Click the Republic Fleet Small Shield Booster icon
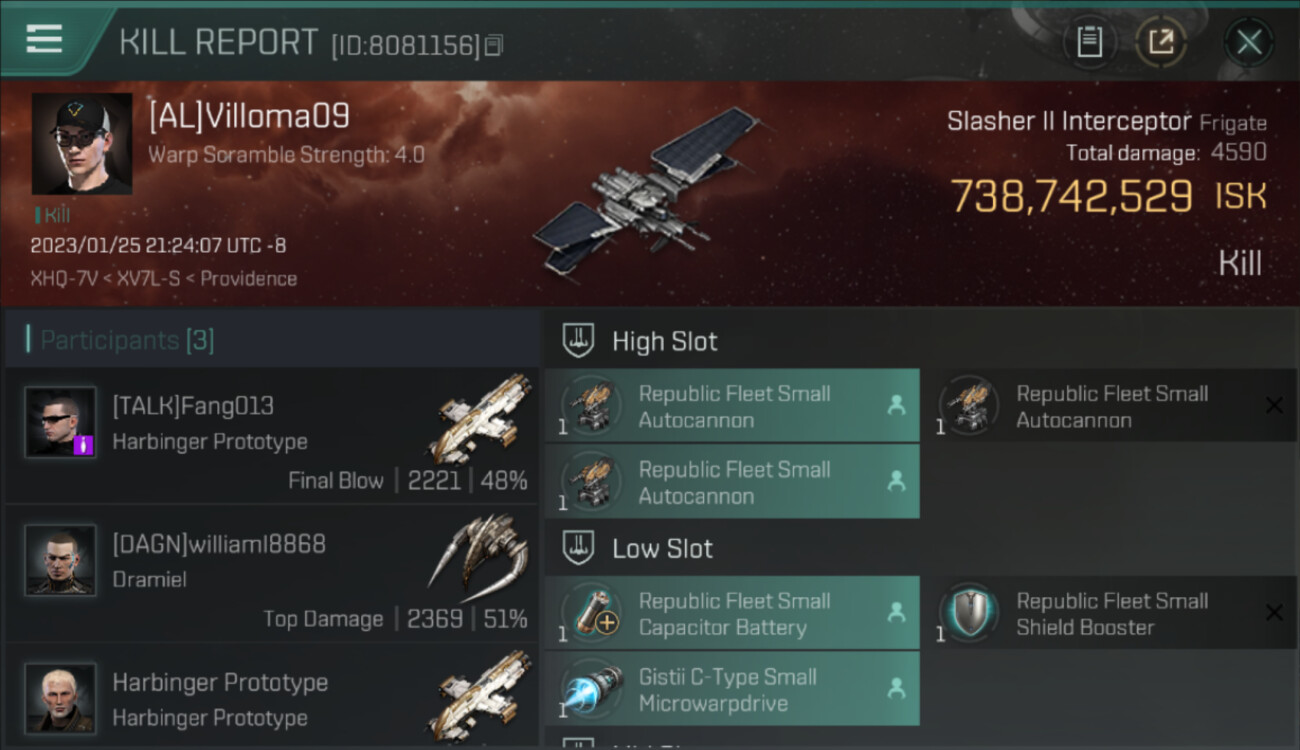 (969, 613)
